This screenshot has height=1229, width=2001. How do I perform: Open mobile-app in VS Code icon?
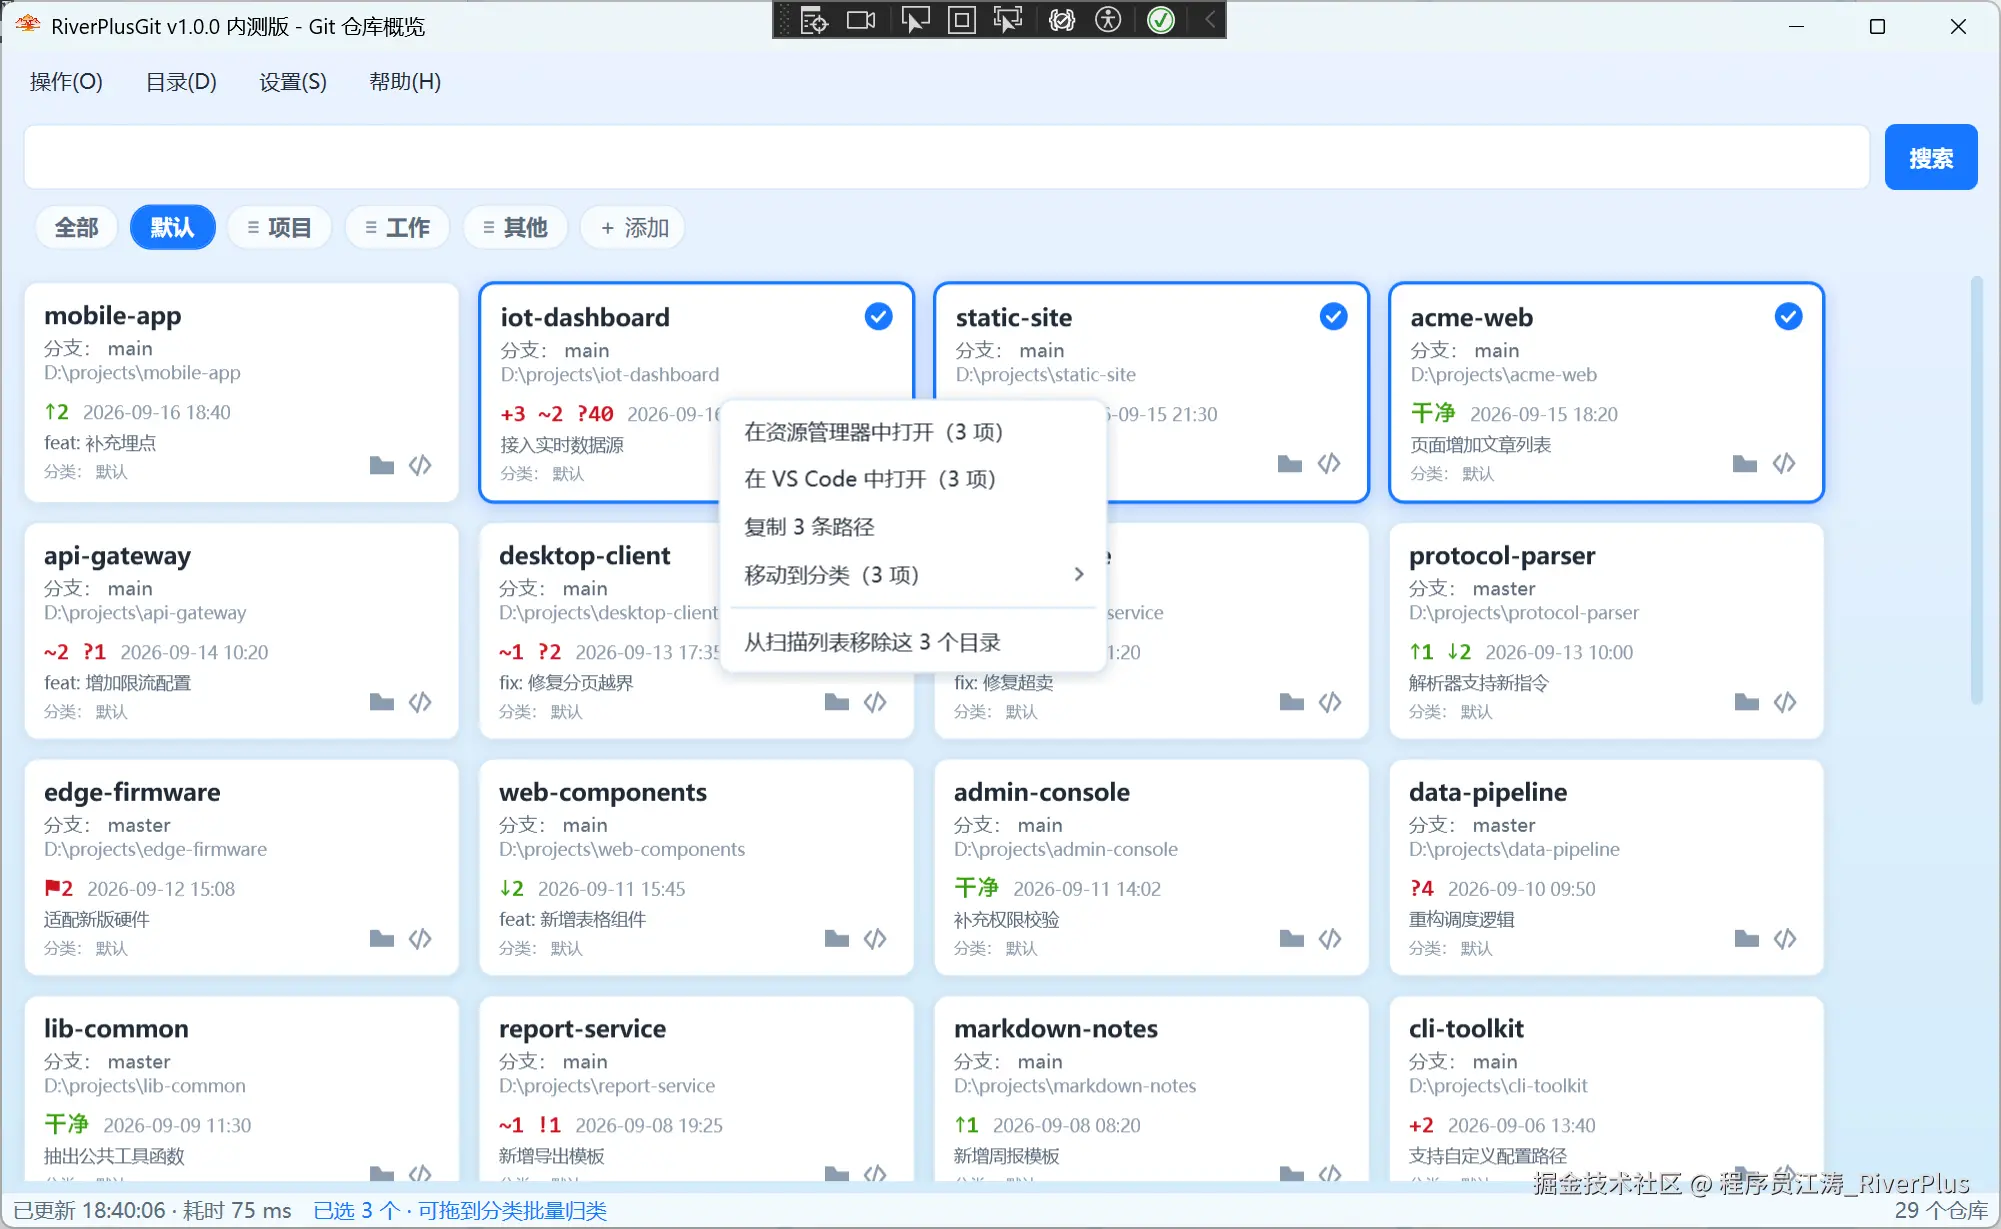pyautogui.click(x=420, y=465)
